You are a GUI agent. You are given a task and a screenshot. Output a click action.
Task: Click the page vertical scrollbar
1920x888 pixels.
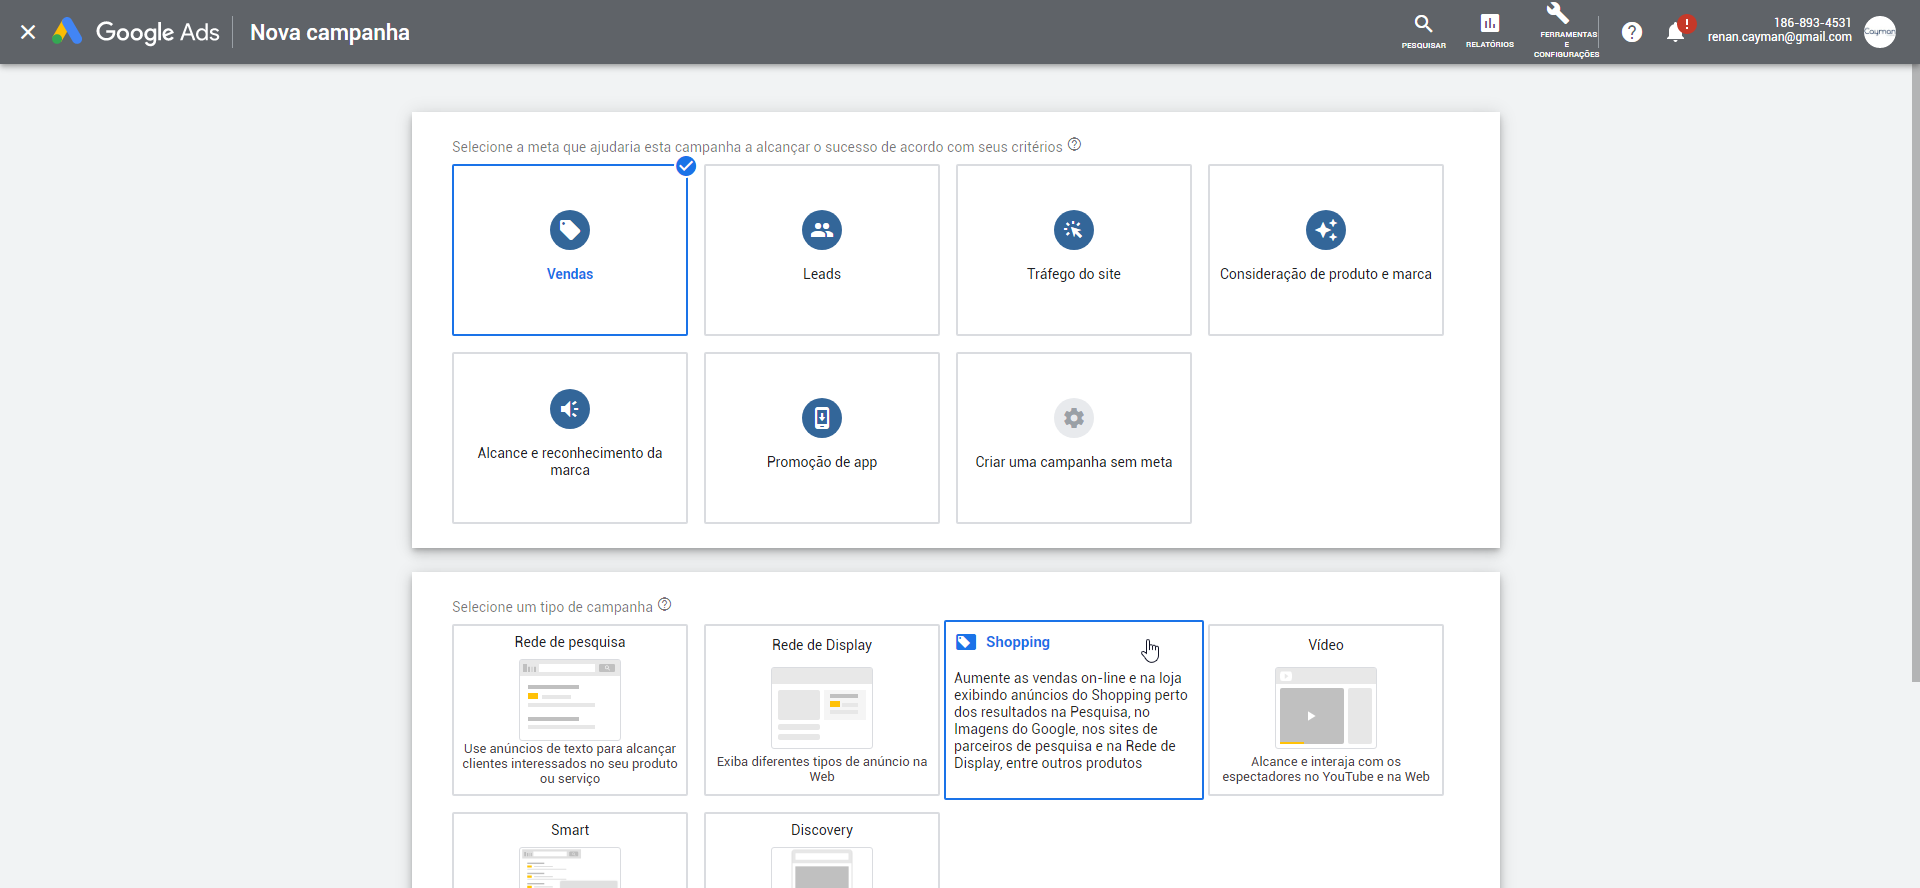point(1915,373)
